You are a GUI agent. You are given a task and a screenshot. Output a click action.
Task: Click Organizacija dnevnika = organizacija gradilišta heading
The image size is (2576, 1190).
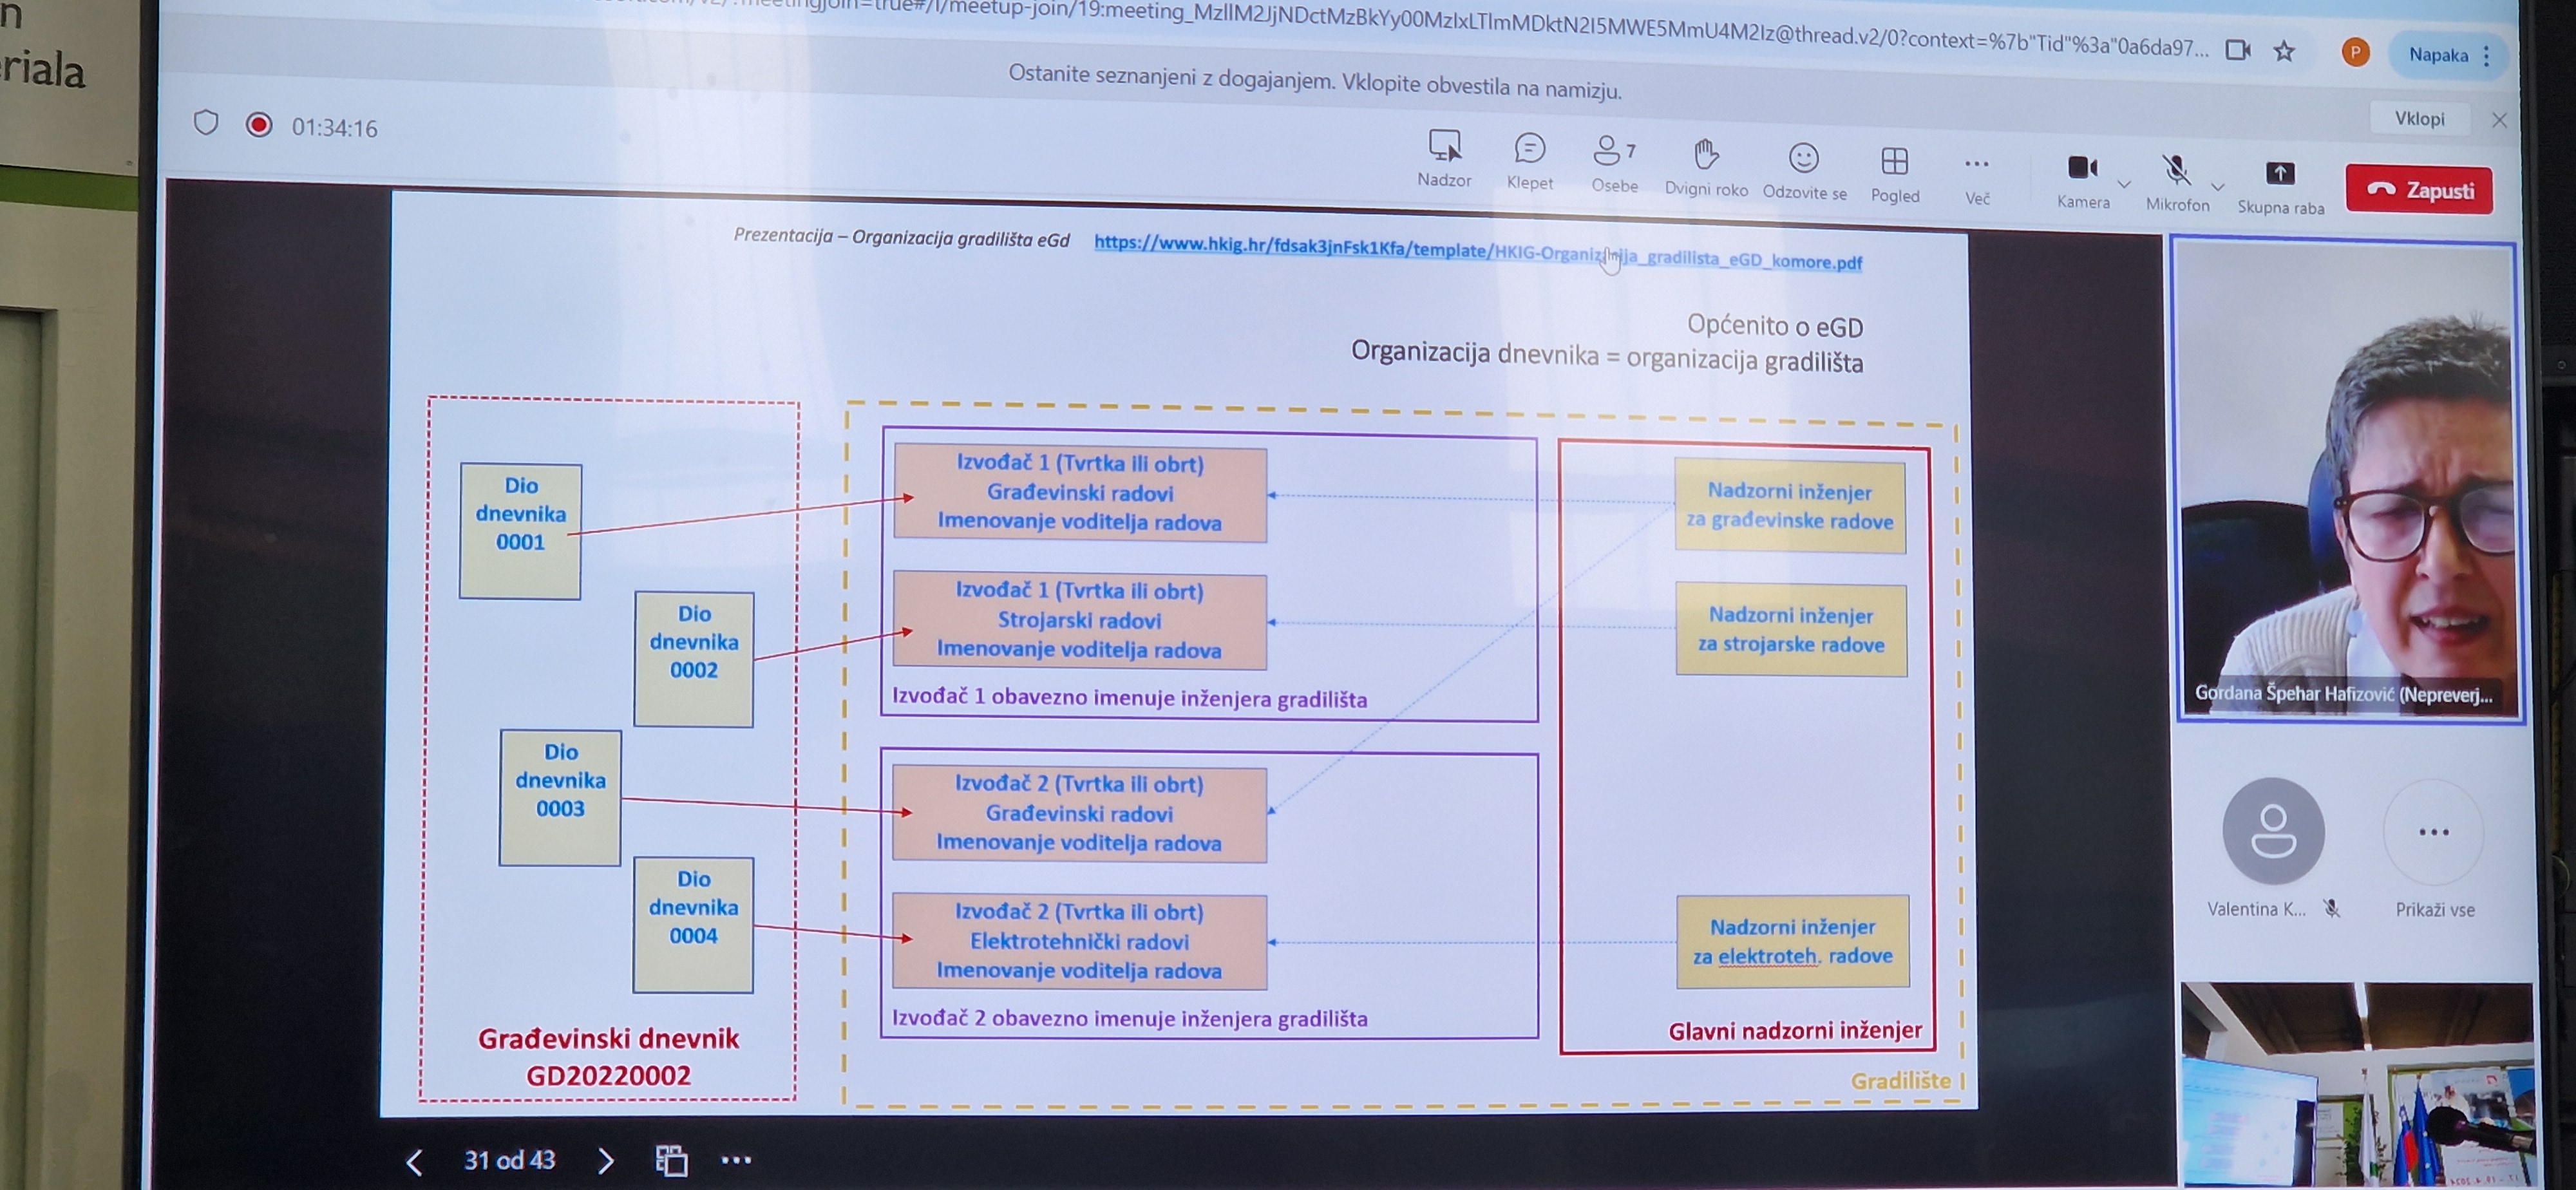click(1607, 356)
